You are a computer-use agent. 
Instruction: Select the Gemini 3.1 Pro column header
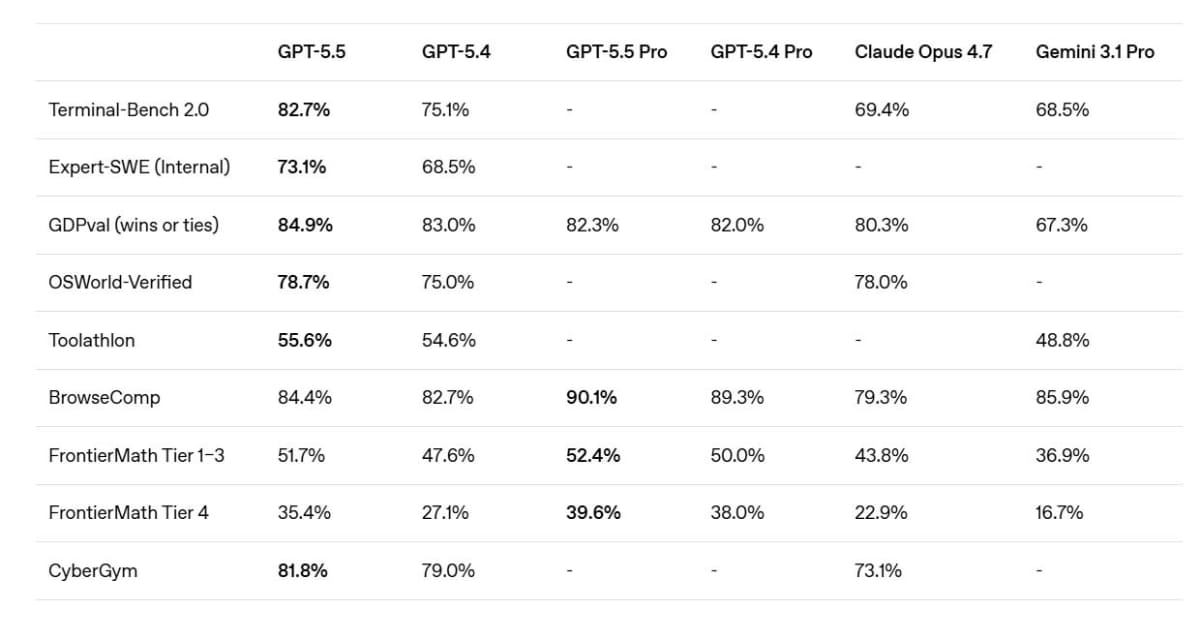(x=1094, y=52)
